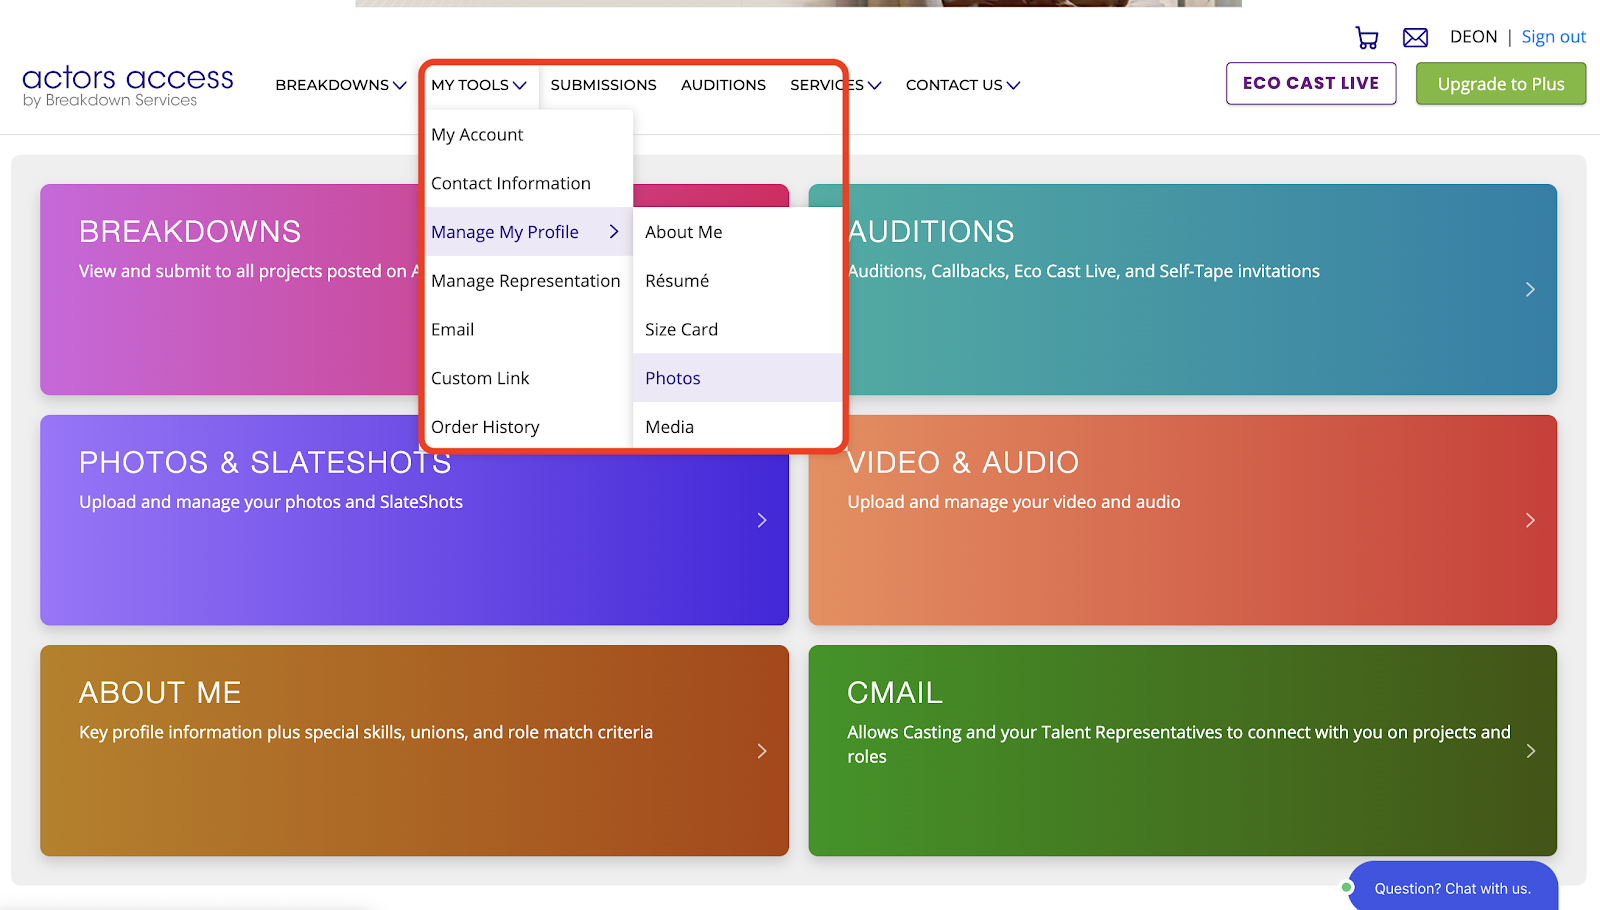Image resolution: width=1600 pixels, height=910 pixels.
Task: Open the Photos & Slateshots card heading
Action: point(265,463)
